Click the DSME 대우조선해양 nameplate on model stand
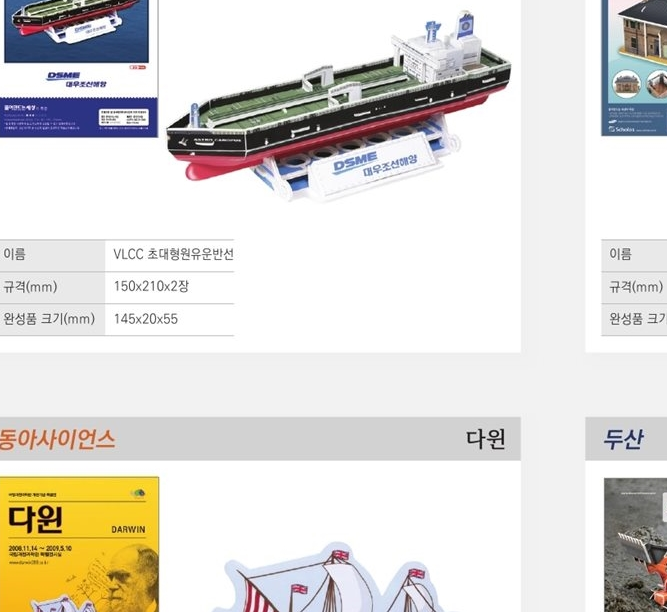Screen dimensions: 667x612 point(373,164)
